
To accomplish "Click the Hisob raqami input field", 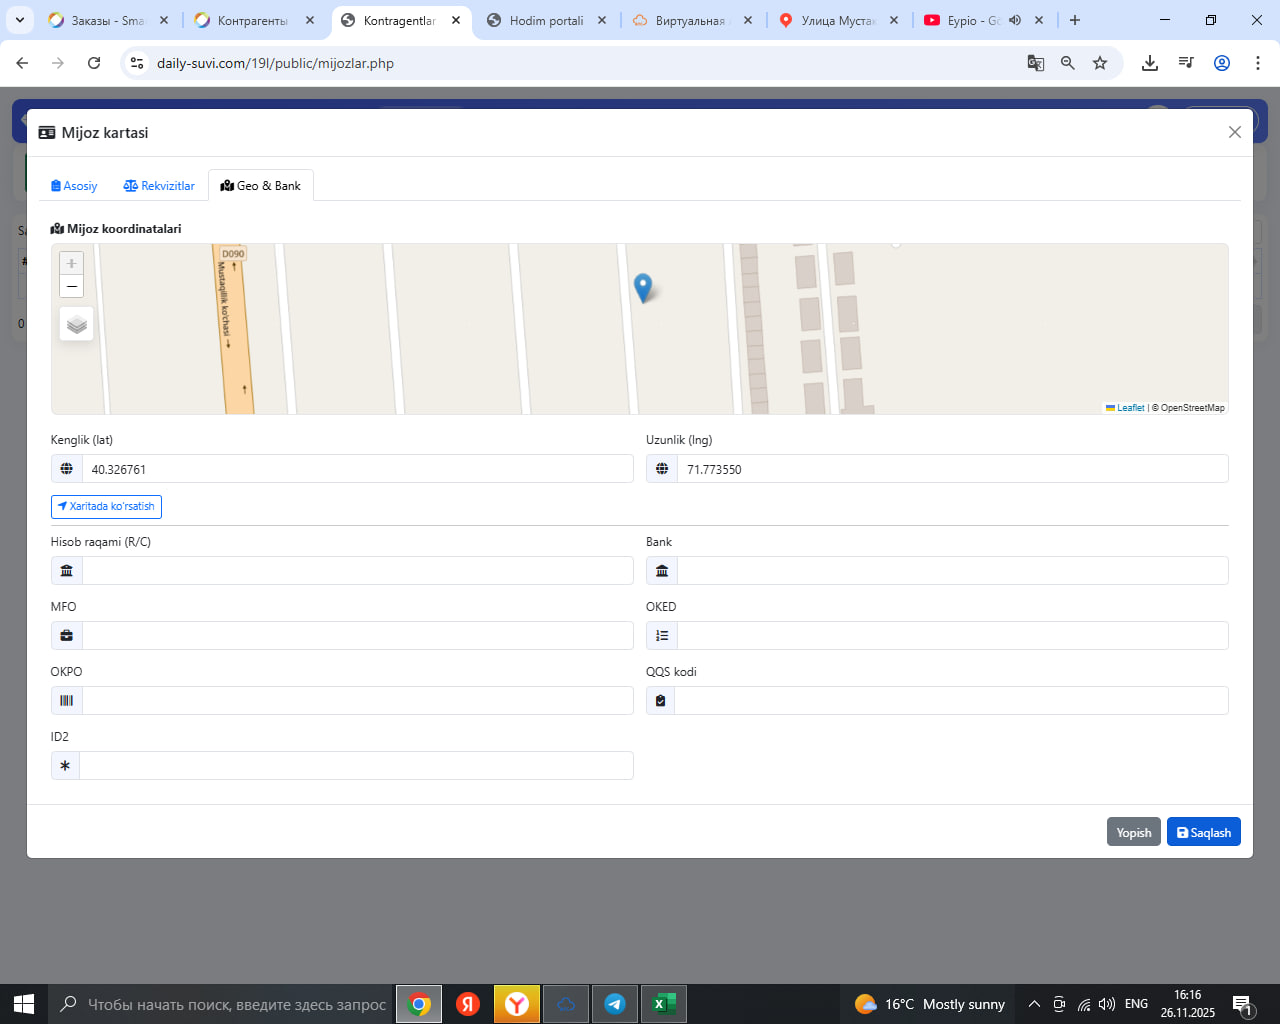I will click(x=356, y=571).
